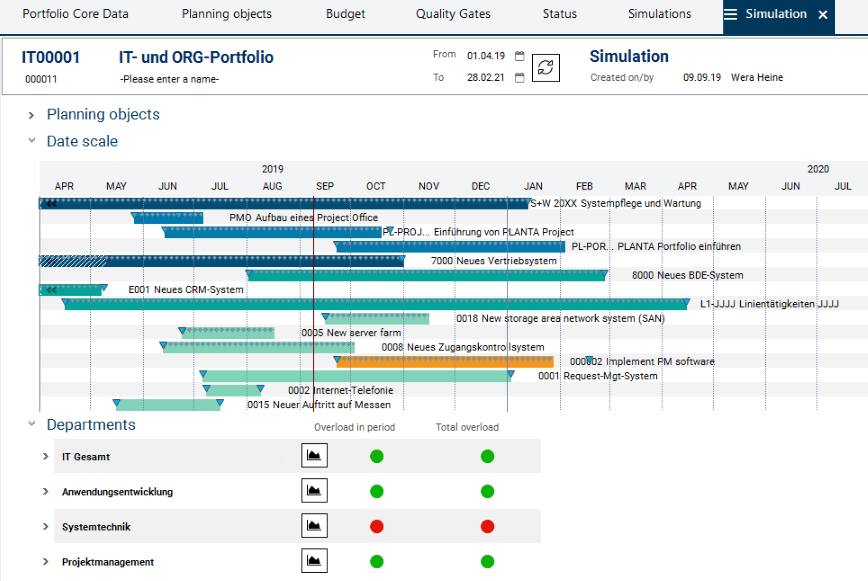868x581 pixels.
Task: Select the orange Implement PM software bar
Action: (444, 362)
